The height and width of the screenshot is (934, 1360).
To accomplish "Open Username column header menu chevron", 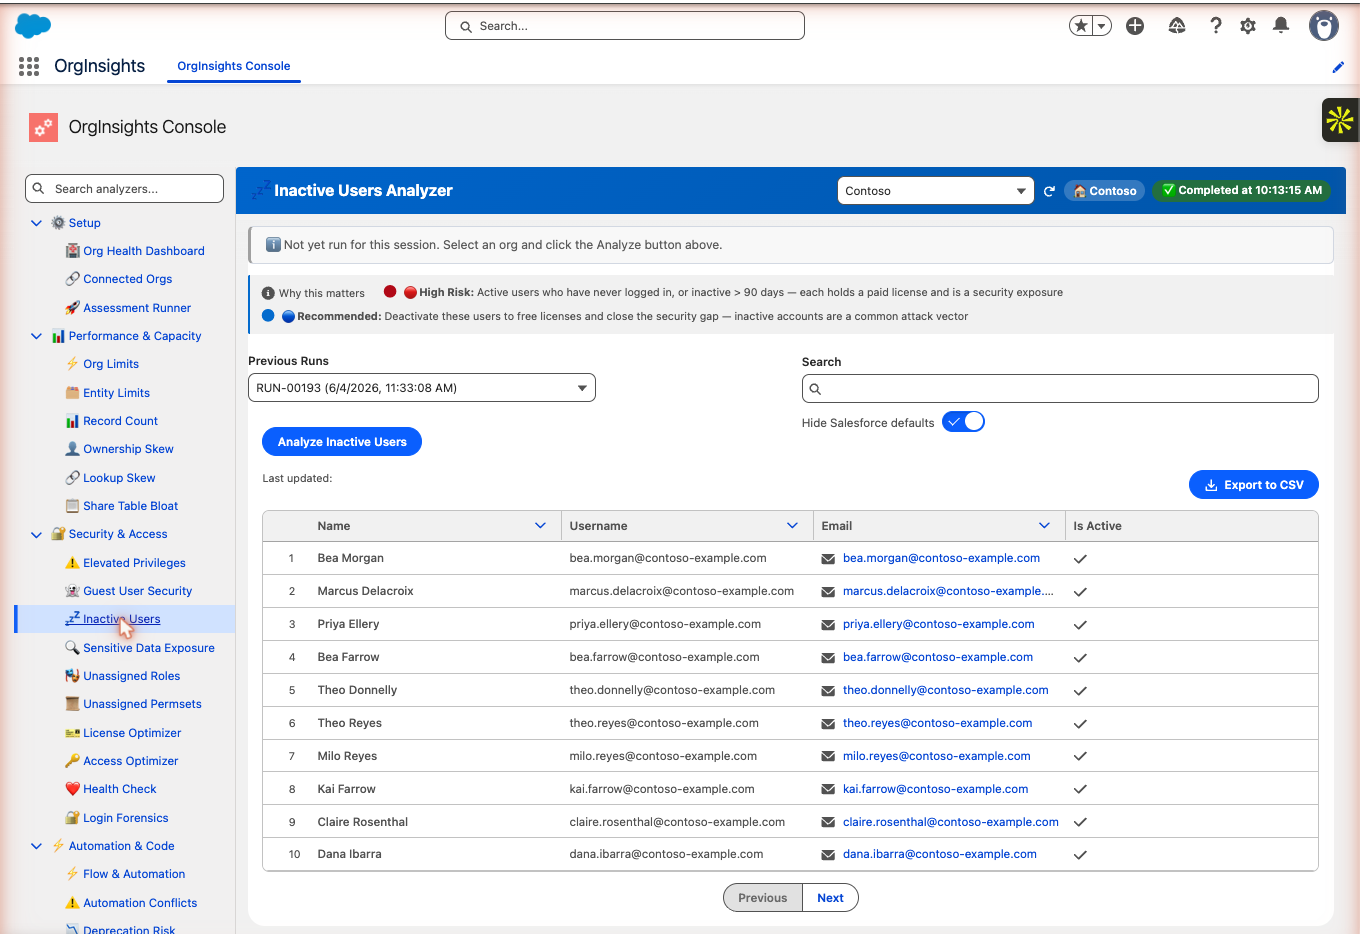I will point(792,526).
